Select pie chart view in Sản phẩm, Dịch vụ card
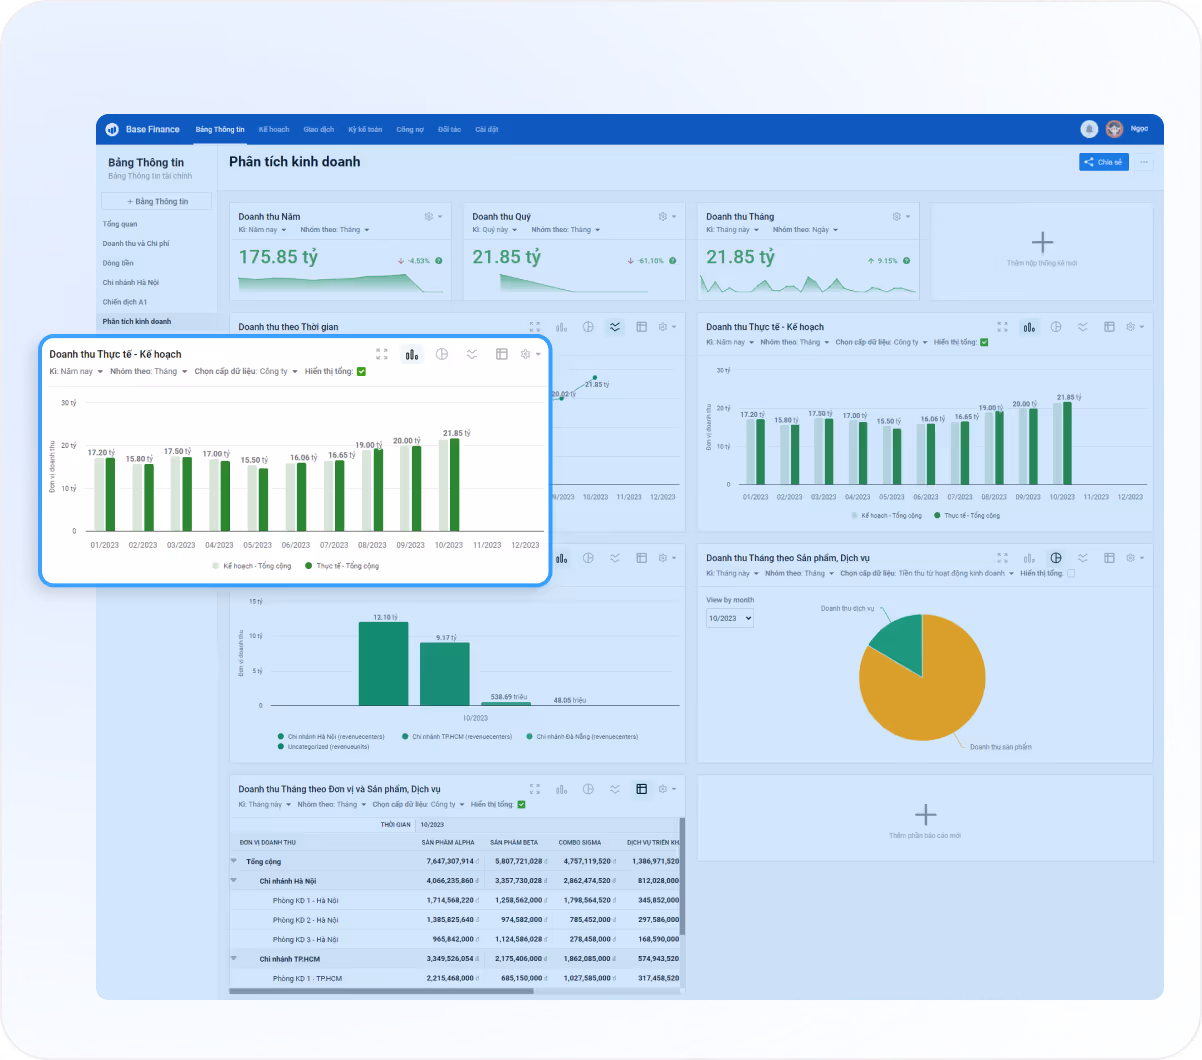 1056,558
